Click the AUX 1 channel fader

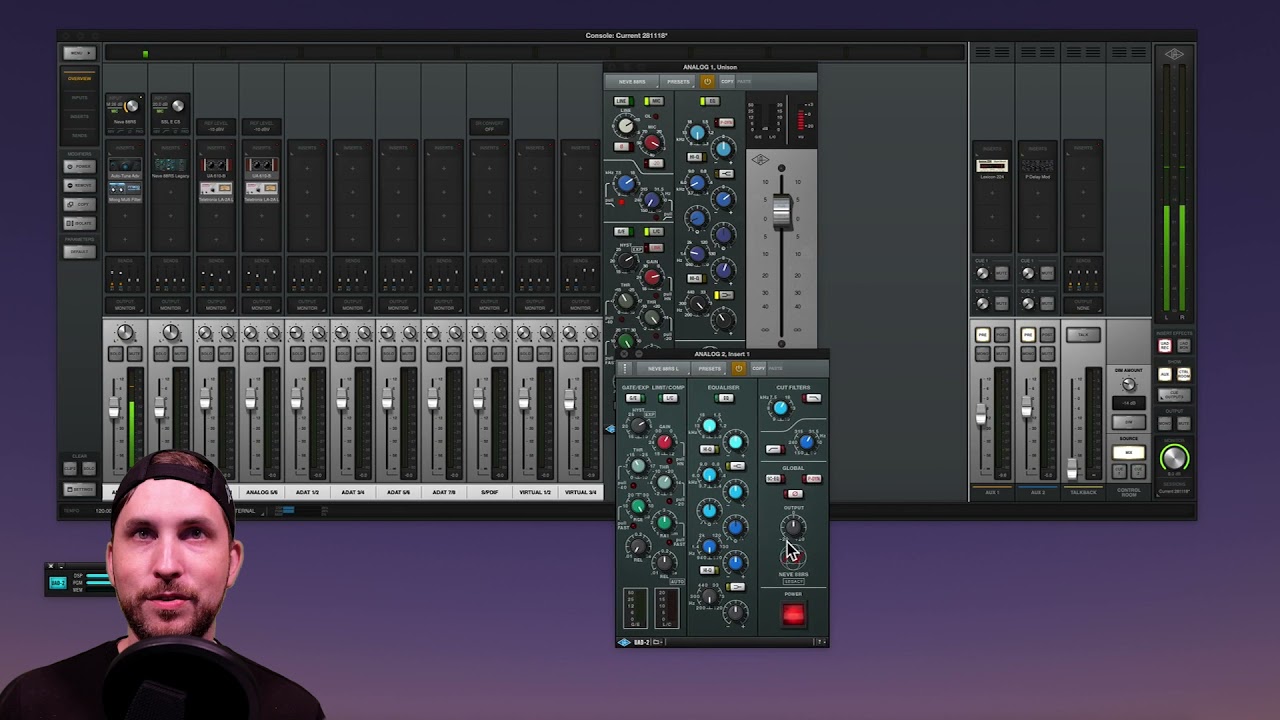coord(982,412)
